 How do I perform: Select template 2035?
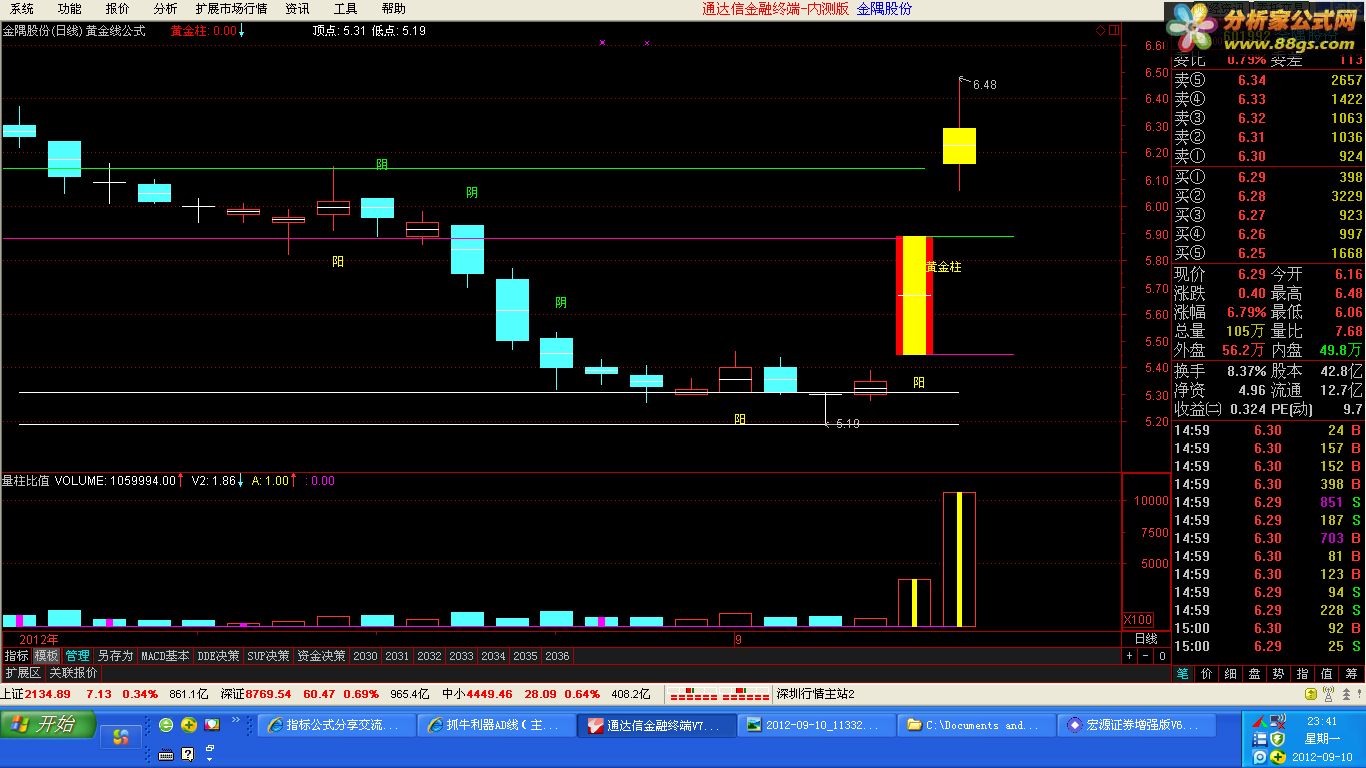[525, 656]
